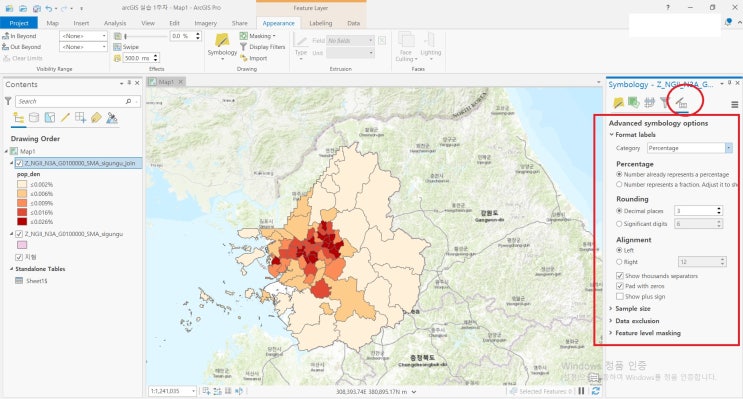Select List By Editing pencil icon

coord(65,118)
